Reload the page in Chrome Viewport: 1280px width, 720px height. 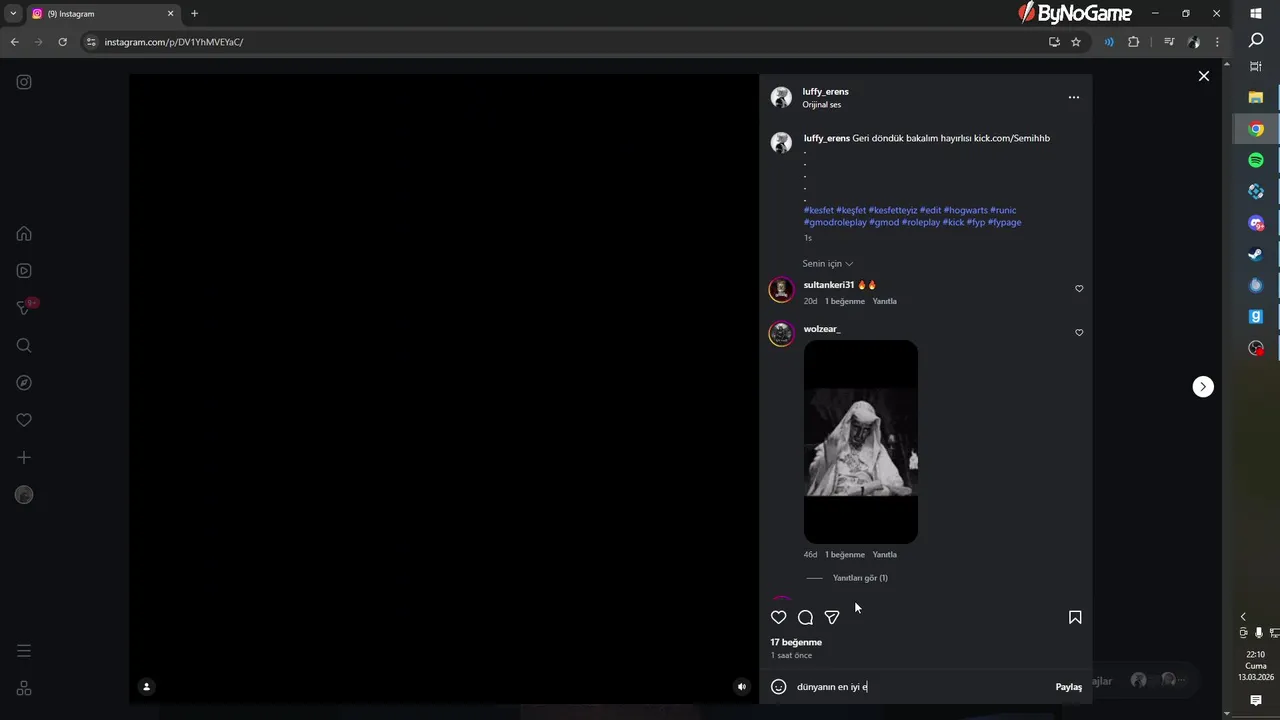62,42
